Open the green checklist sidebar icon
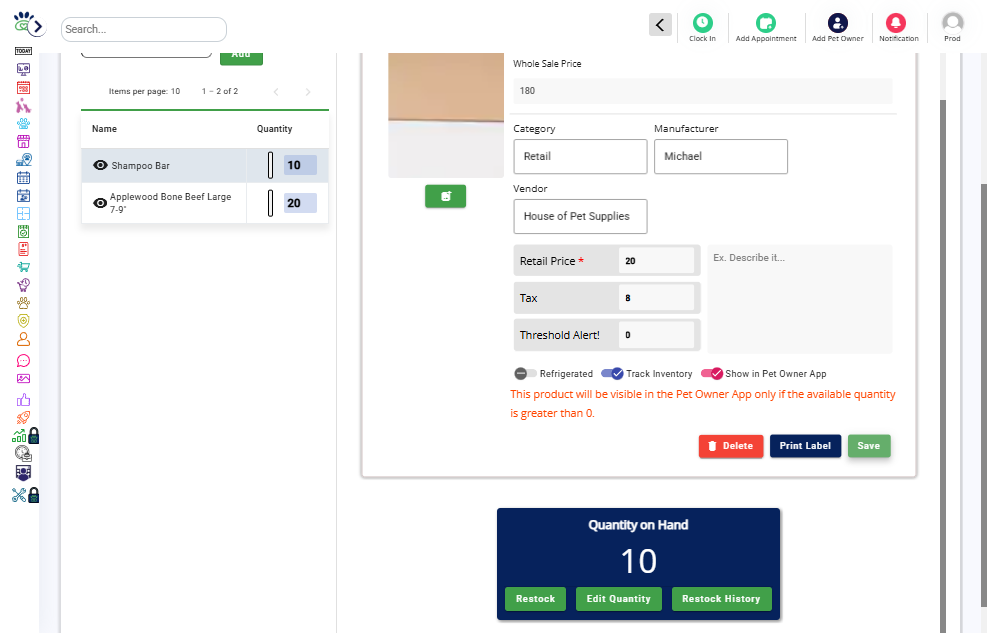This screenshot has height=633, width=987. coord(23,232)
